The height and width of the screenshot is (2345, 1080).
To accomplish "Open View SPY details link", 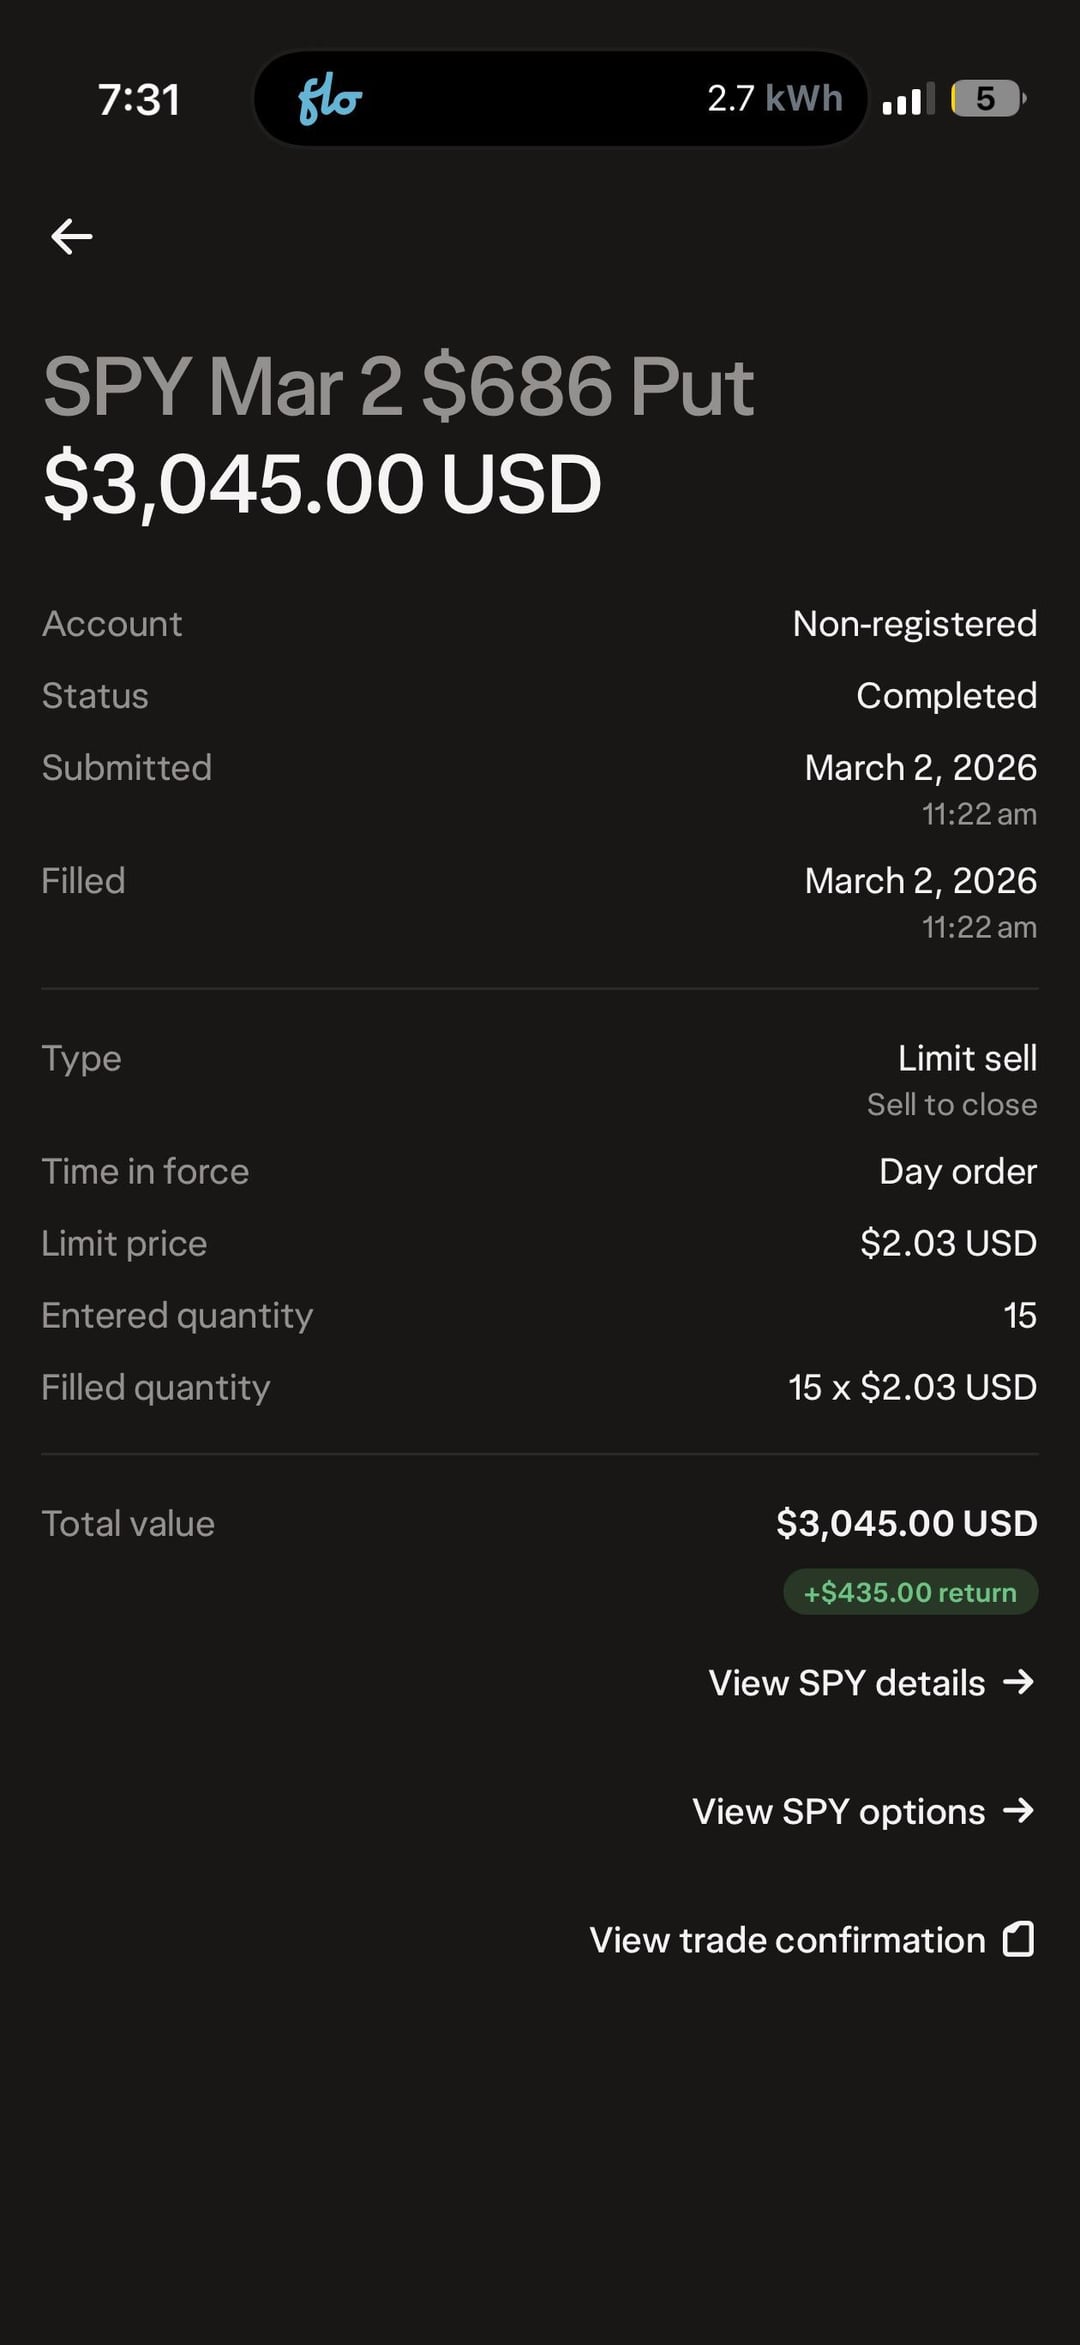I will 846,1683.
